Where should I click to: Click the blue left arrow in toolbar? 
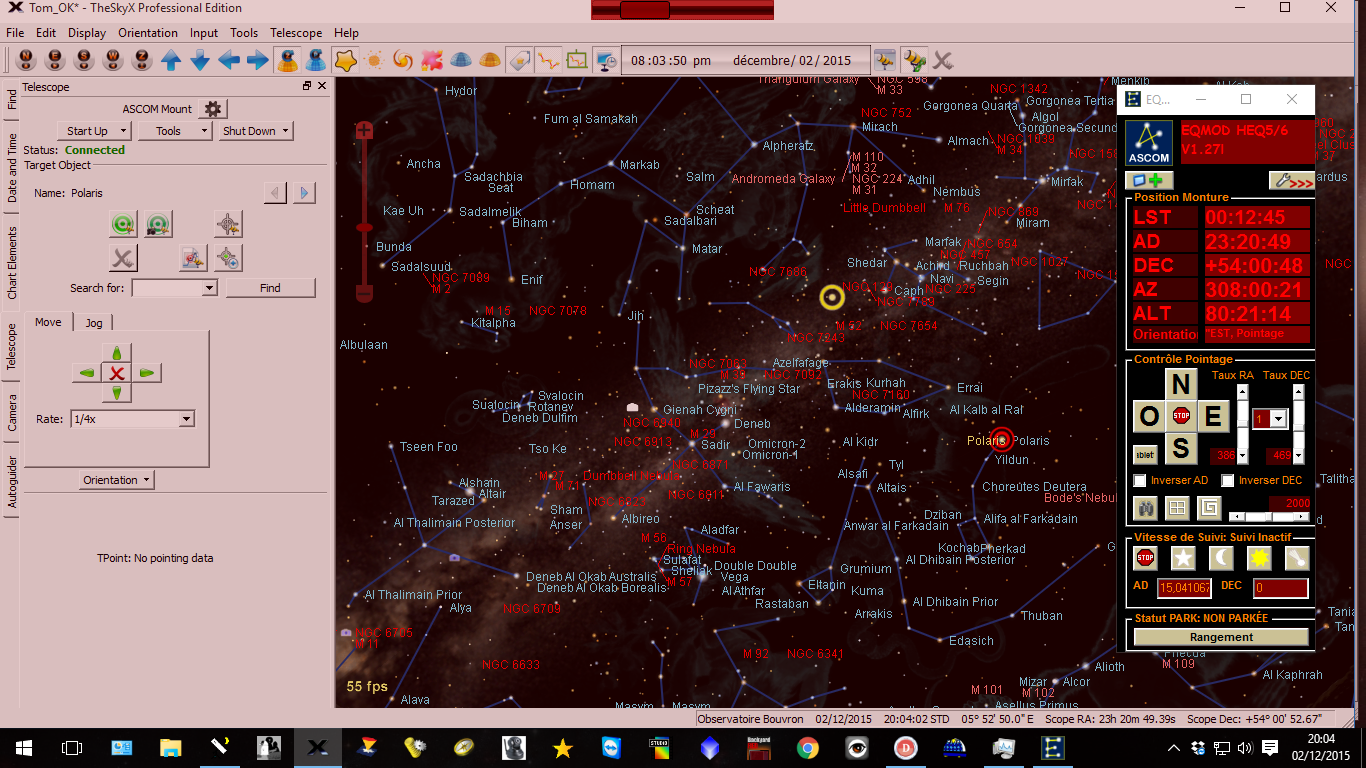(229, 60)
